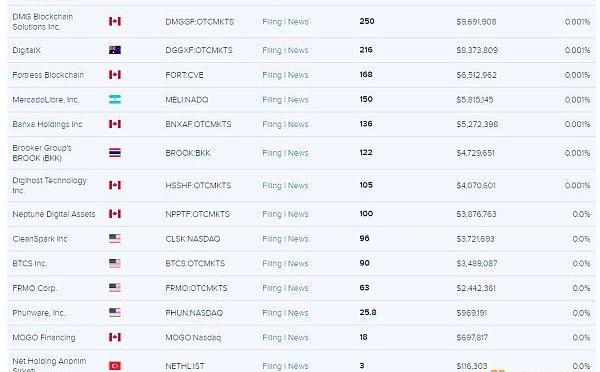
Task: Click the $969,191 value for Phunware
Action: [471, 313]
